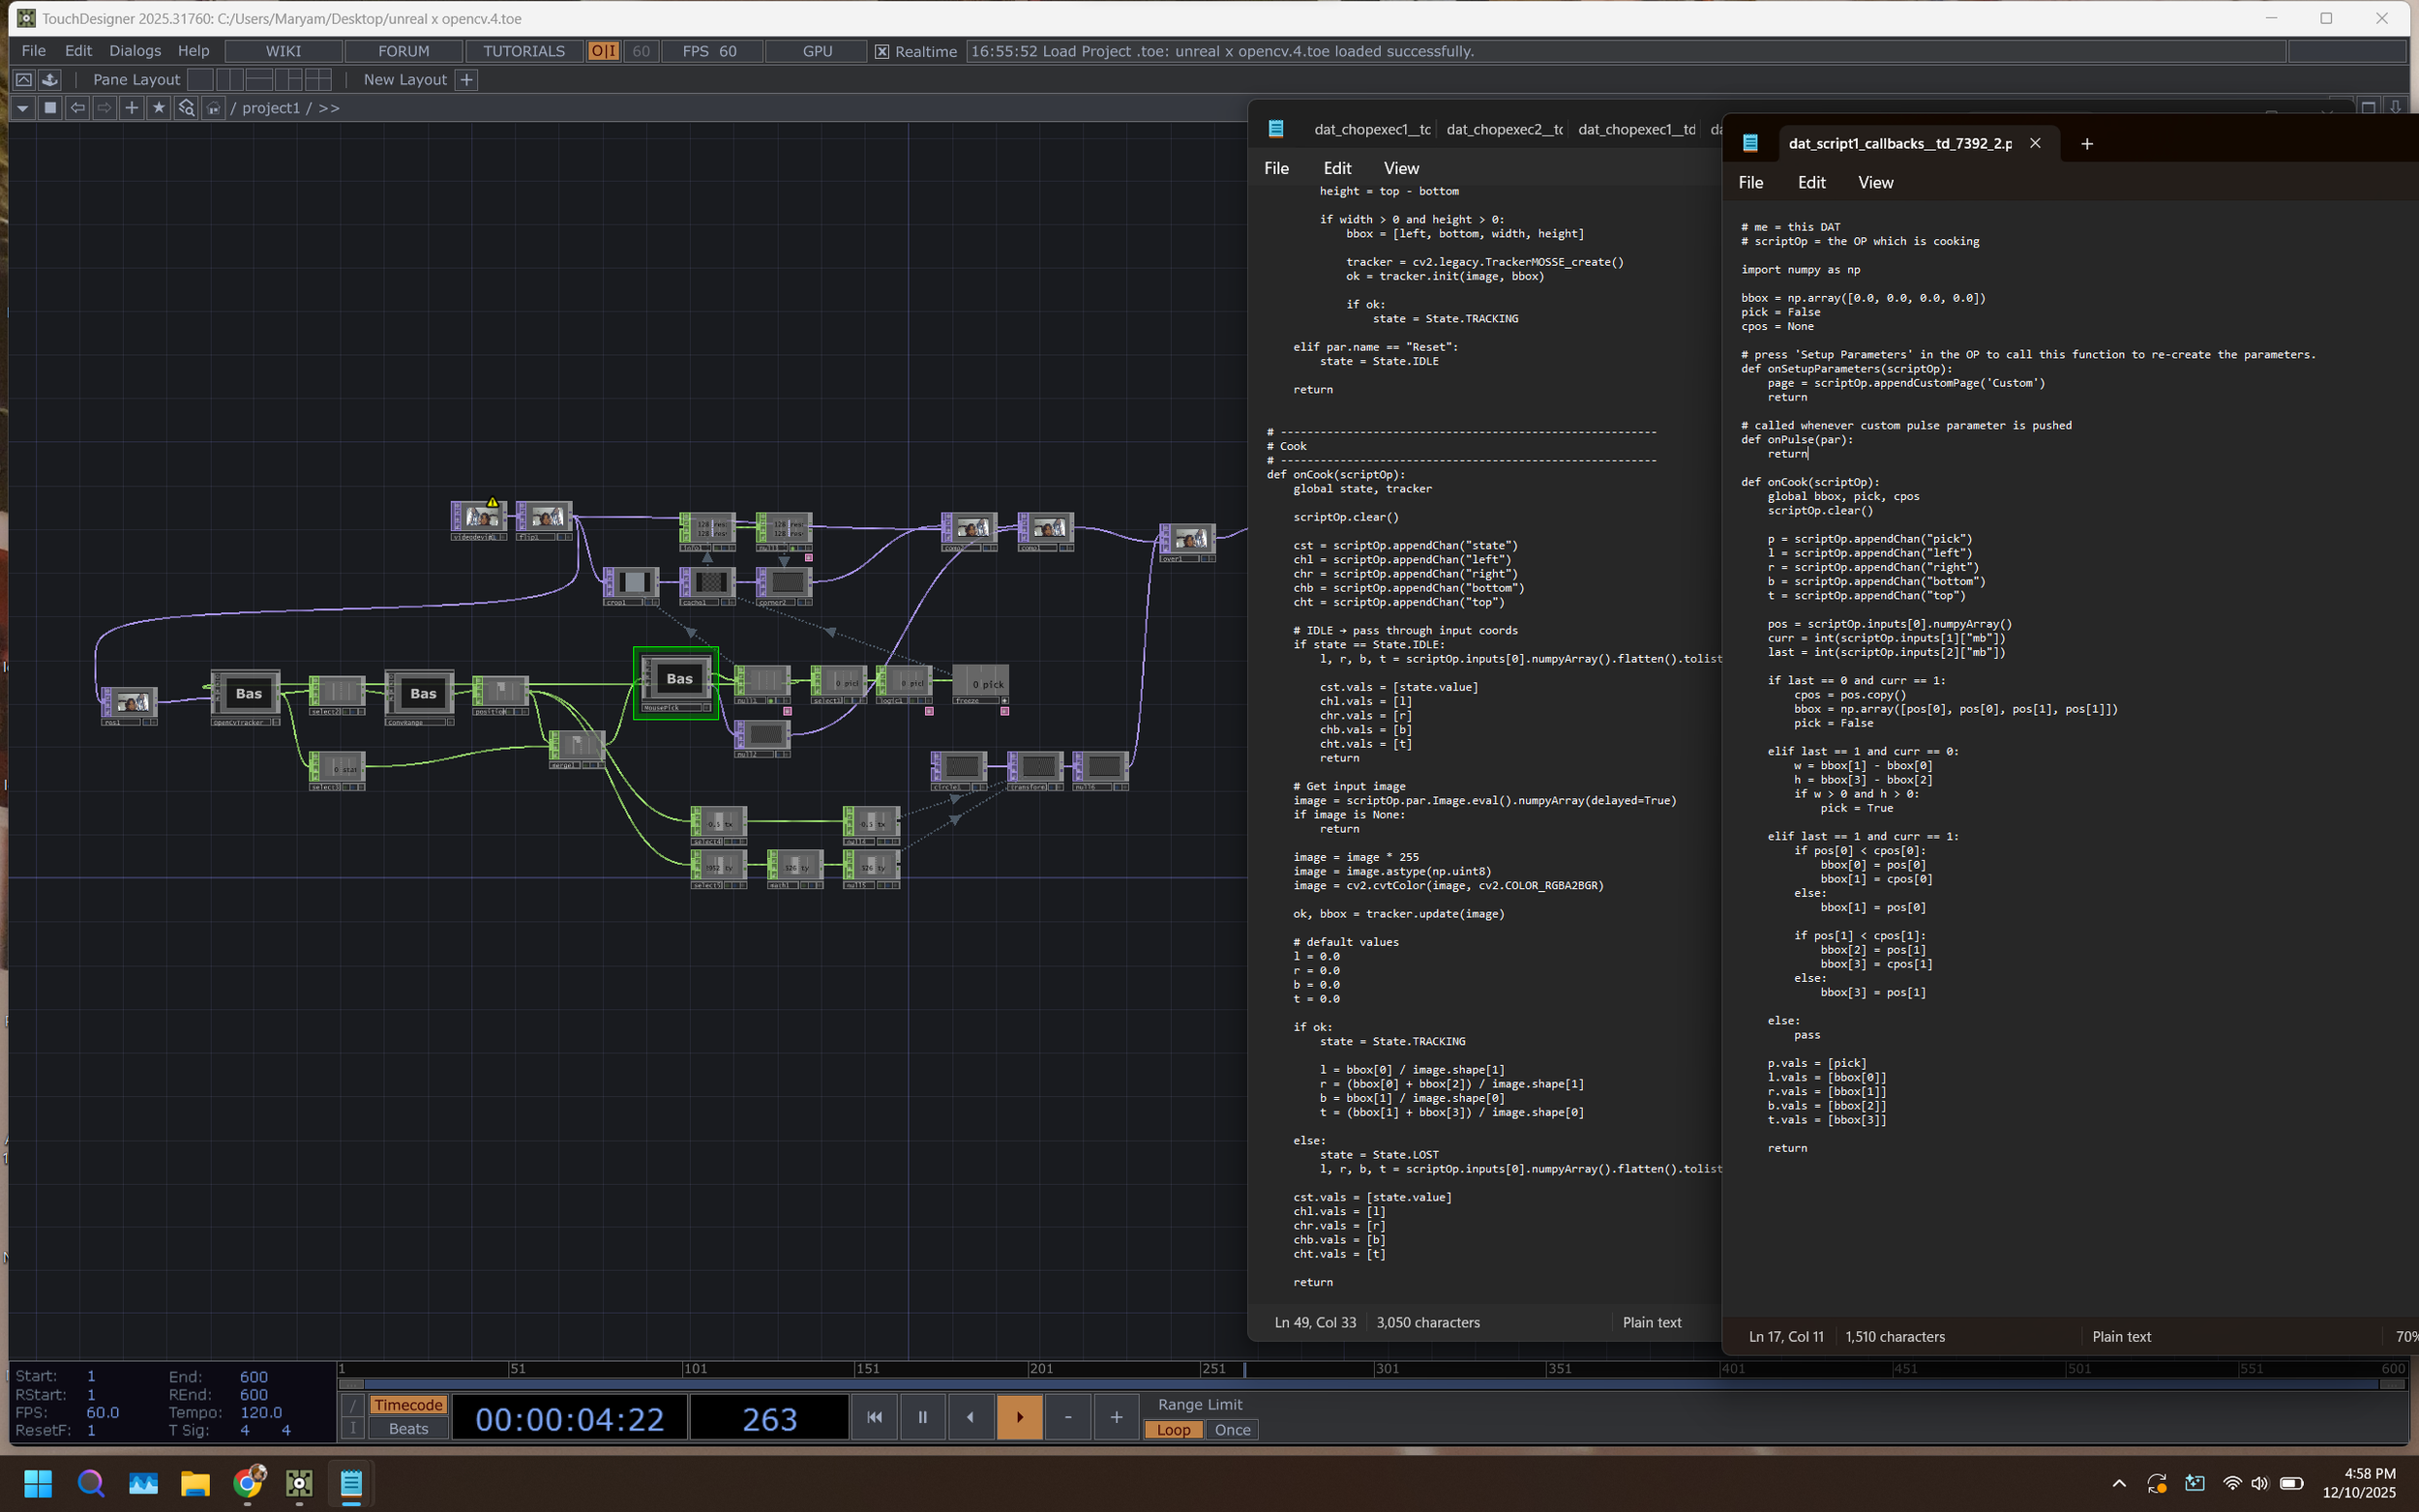
Task: Jump to timeline start with rewind button
Action: [874, 1417]
